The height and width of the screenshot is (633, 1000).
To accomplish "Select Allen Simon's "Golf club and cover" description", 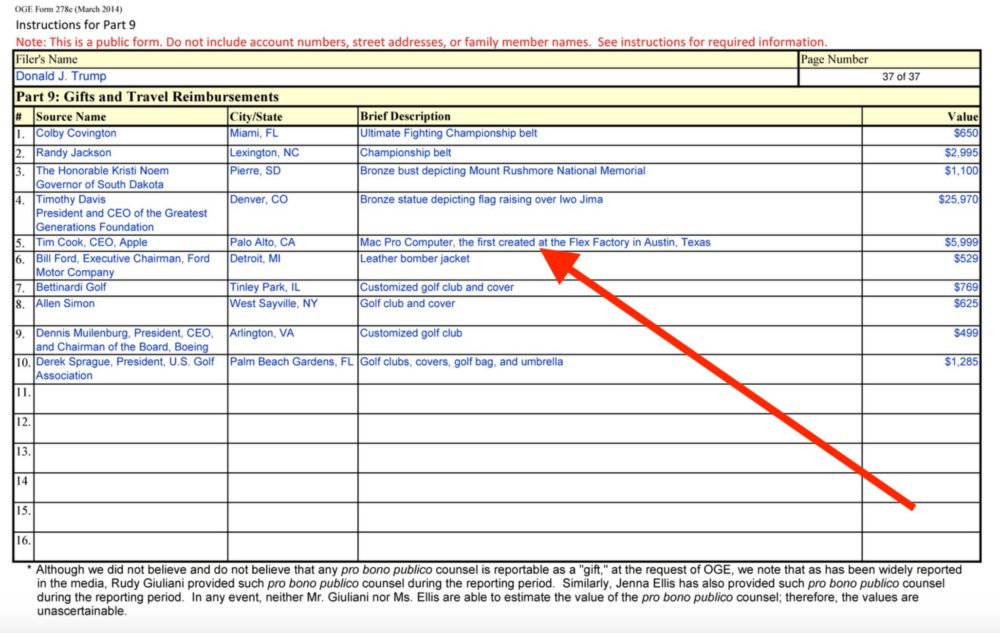I will tap(408, 303).
